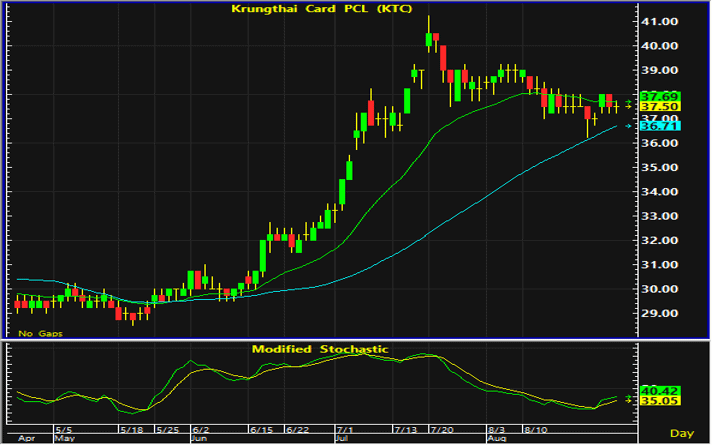This screenshot has width=712, height=445.
Task: Click the 31.00 price axis label
Action: point(659,265)
